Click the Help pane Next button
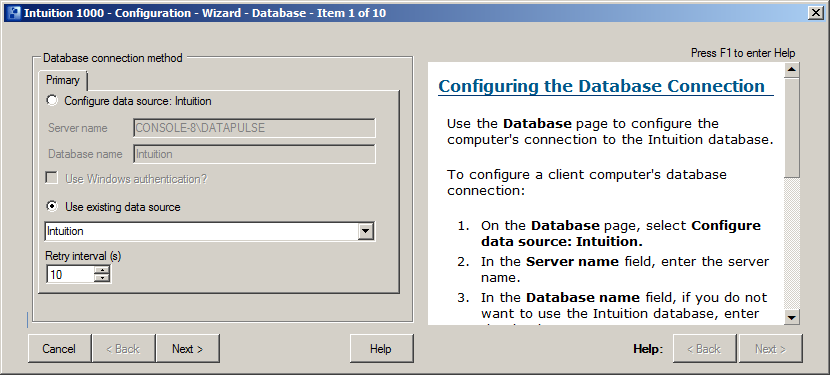 771,349
